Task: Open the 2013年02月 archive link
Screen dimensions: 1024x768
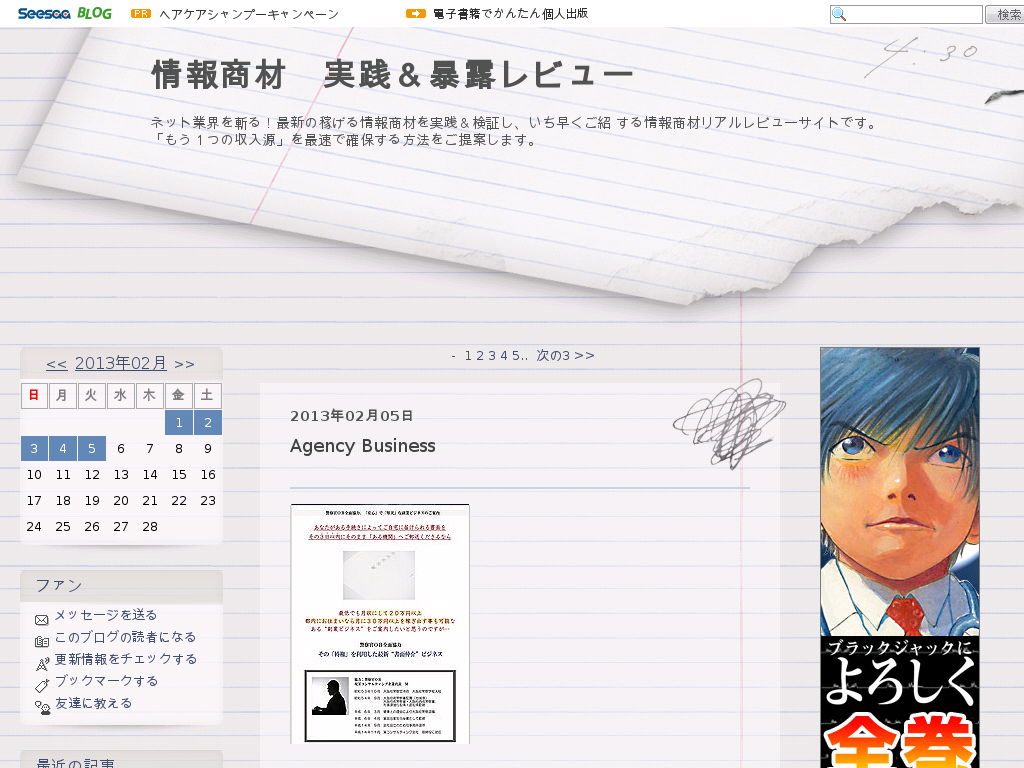Action: tap(121, 363)
